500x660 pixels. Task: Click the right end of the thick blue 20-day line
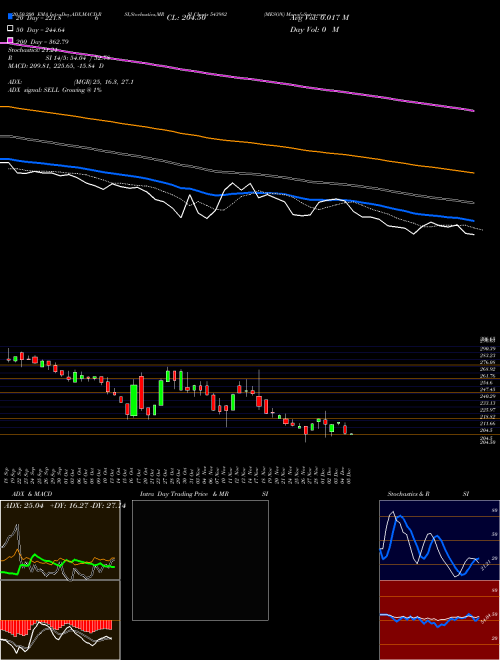472,220
